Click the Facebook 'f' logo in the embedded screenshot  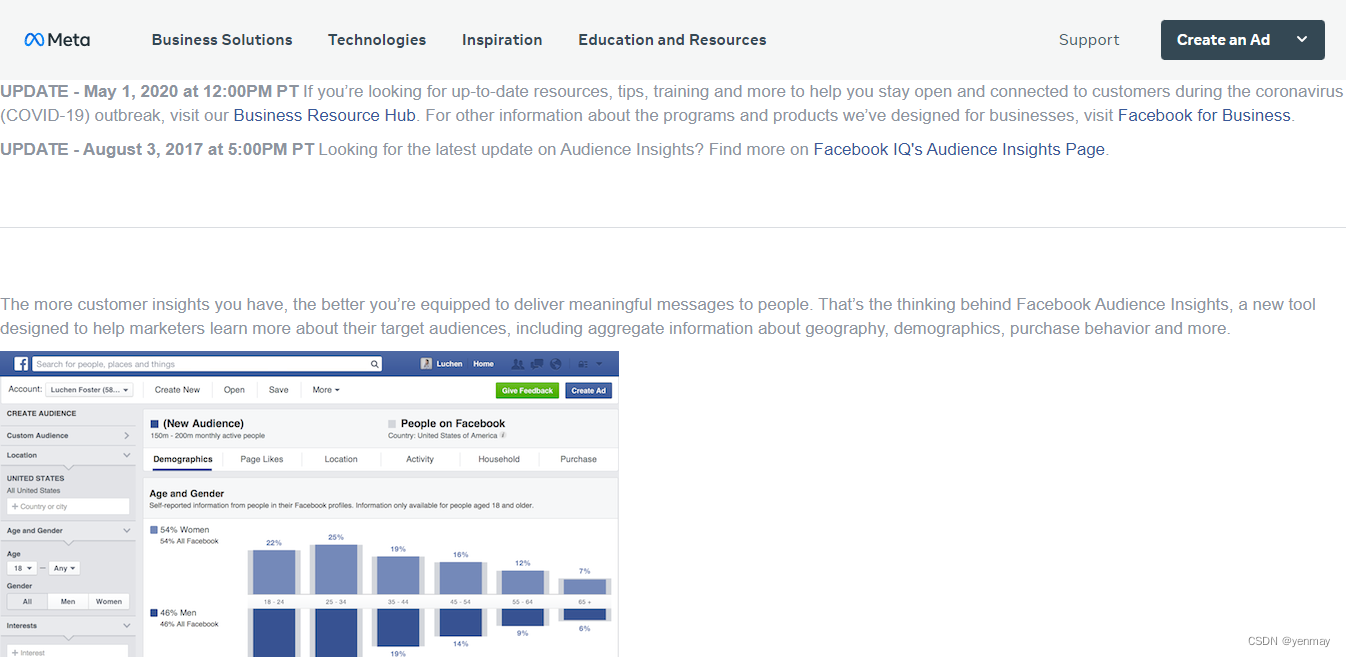(21, 364)
